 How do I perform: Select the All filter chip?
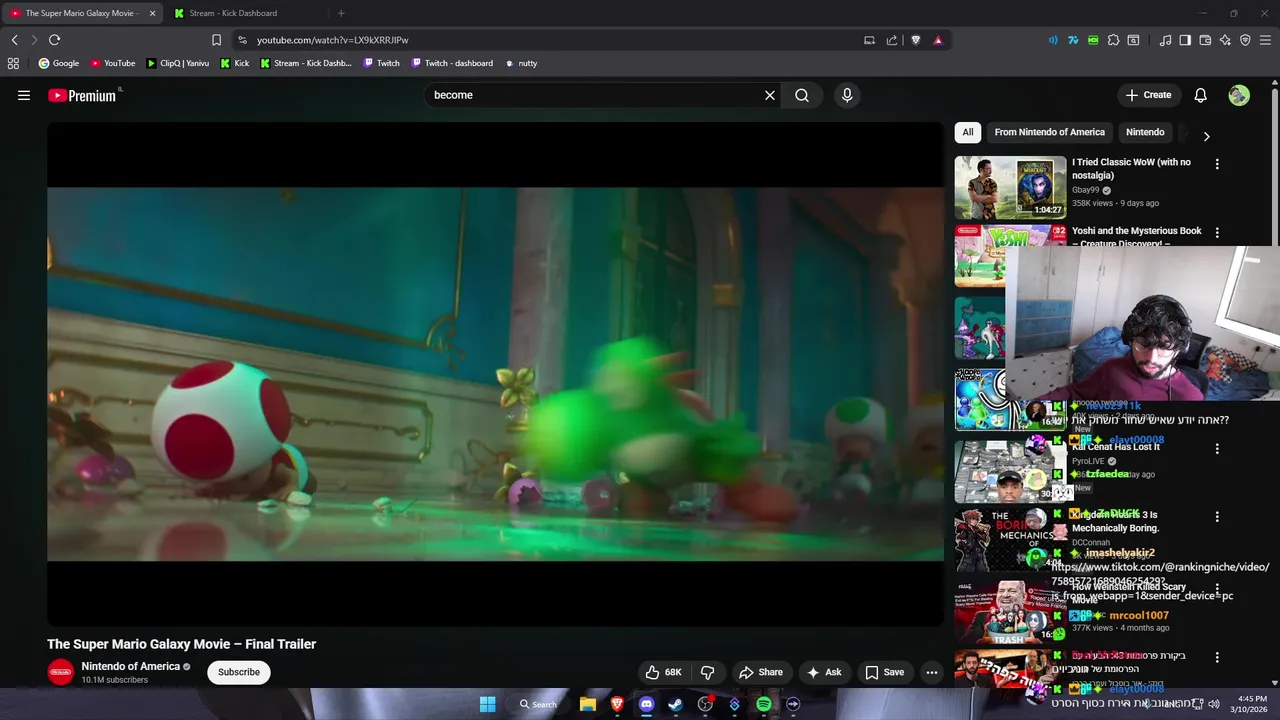click(968, 132)
